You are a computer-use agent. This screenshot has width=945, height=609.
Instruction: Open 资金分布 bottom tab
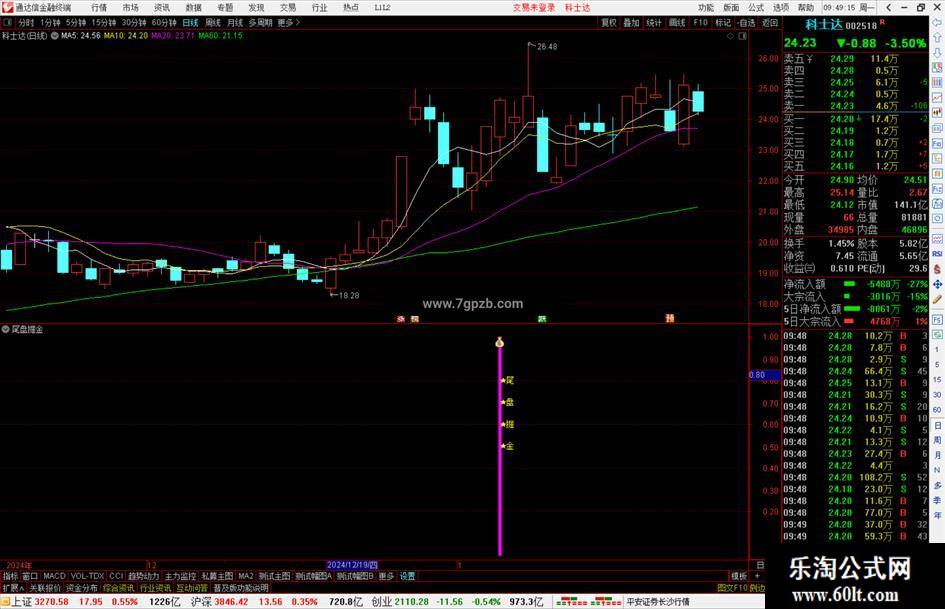tap(81, 588)
